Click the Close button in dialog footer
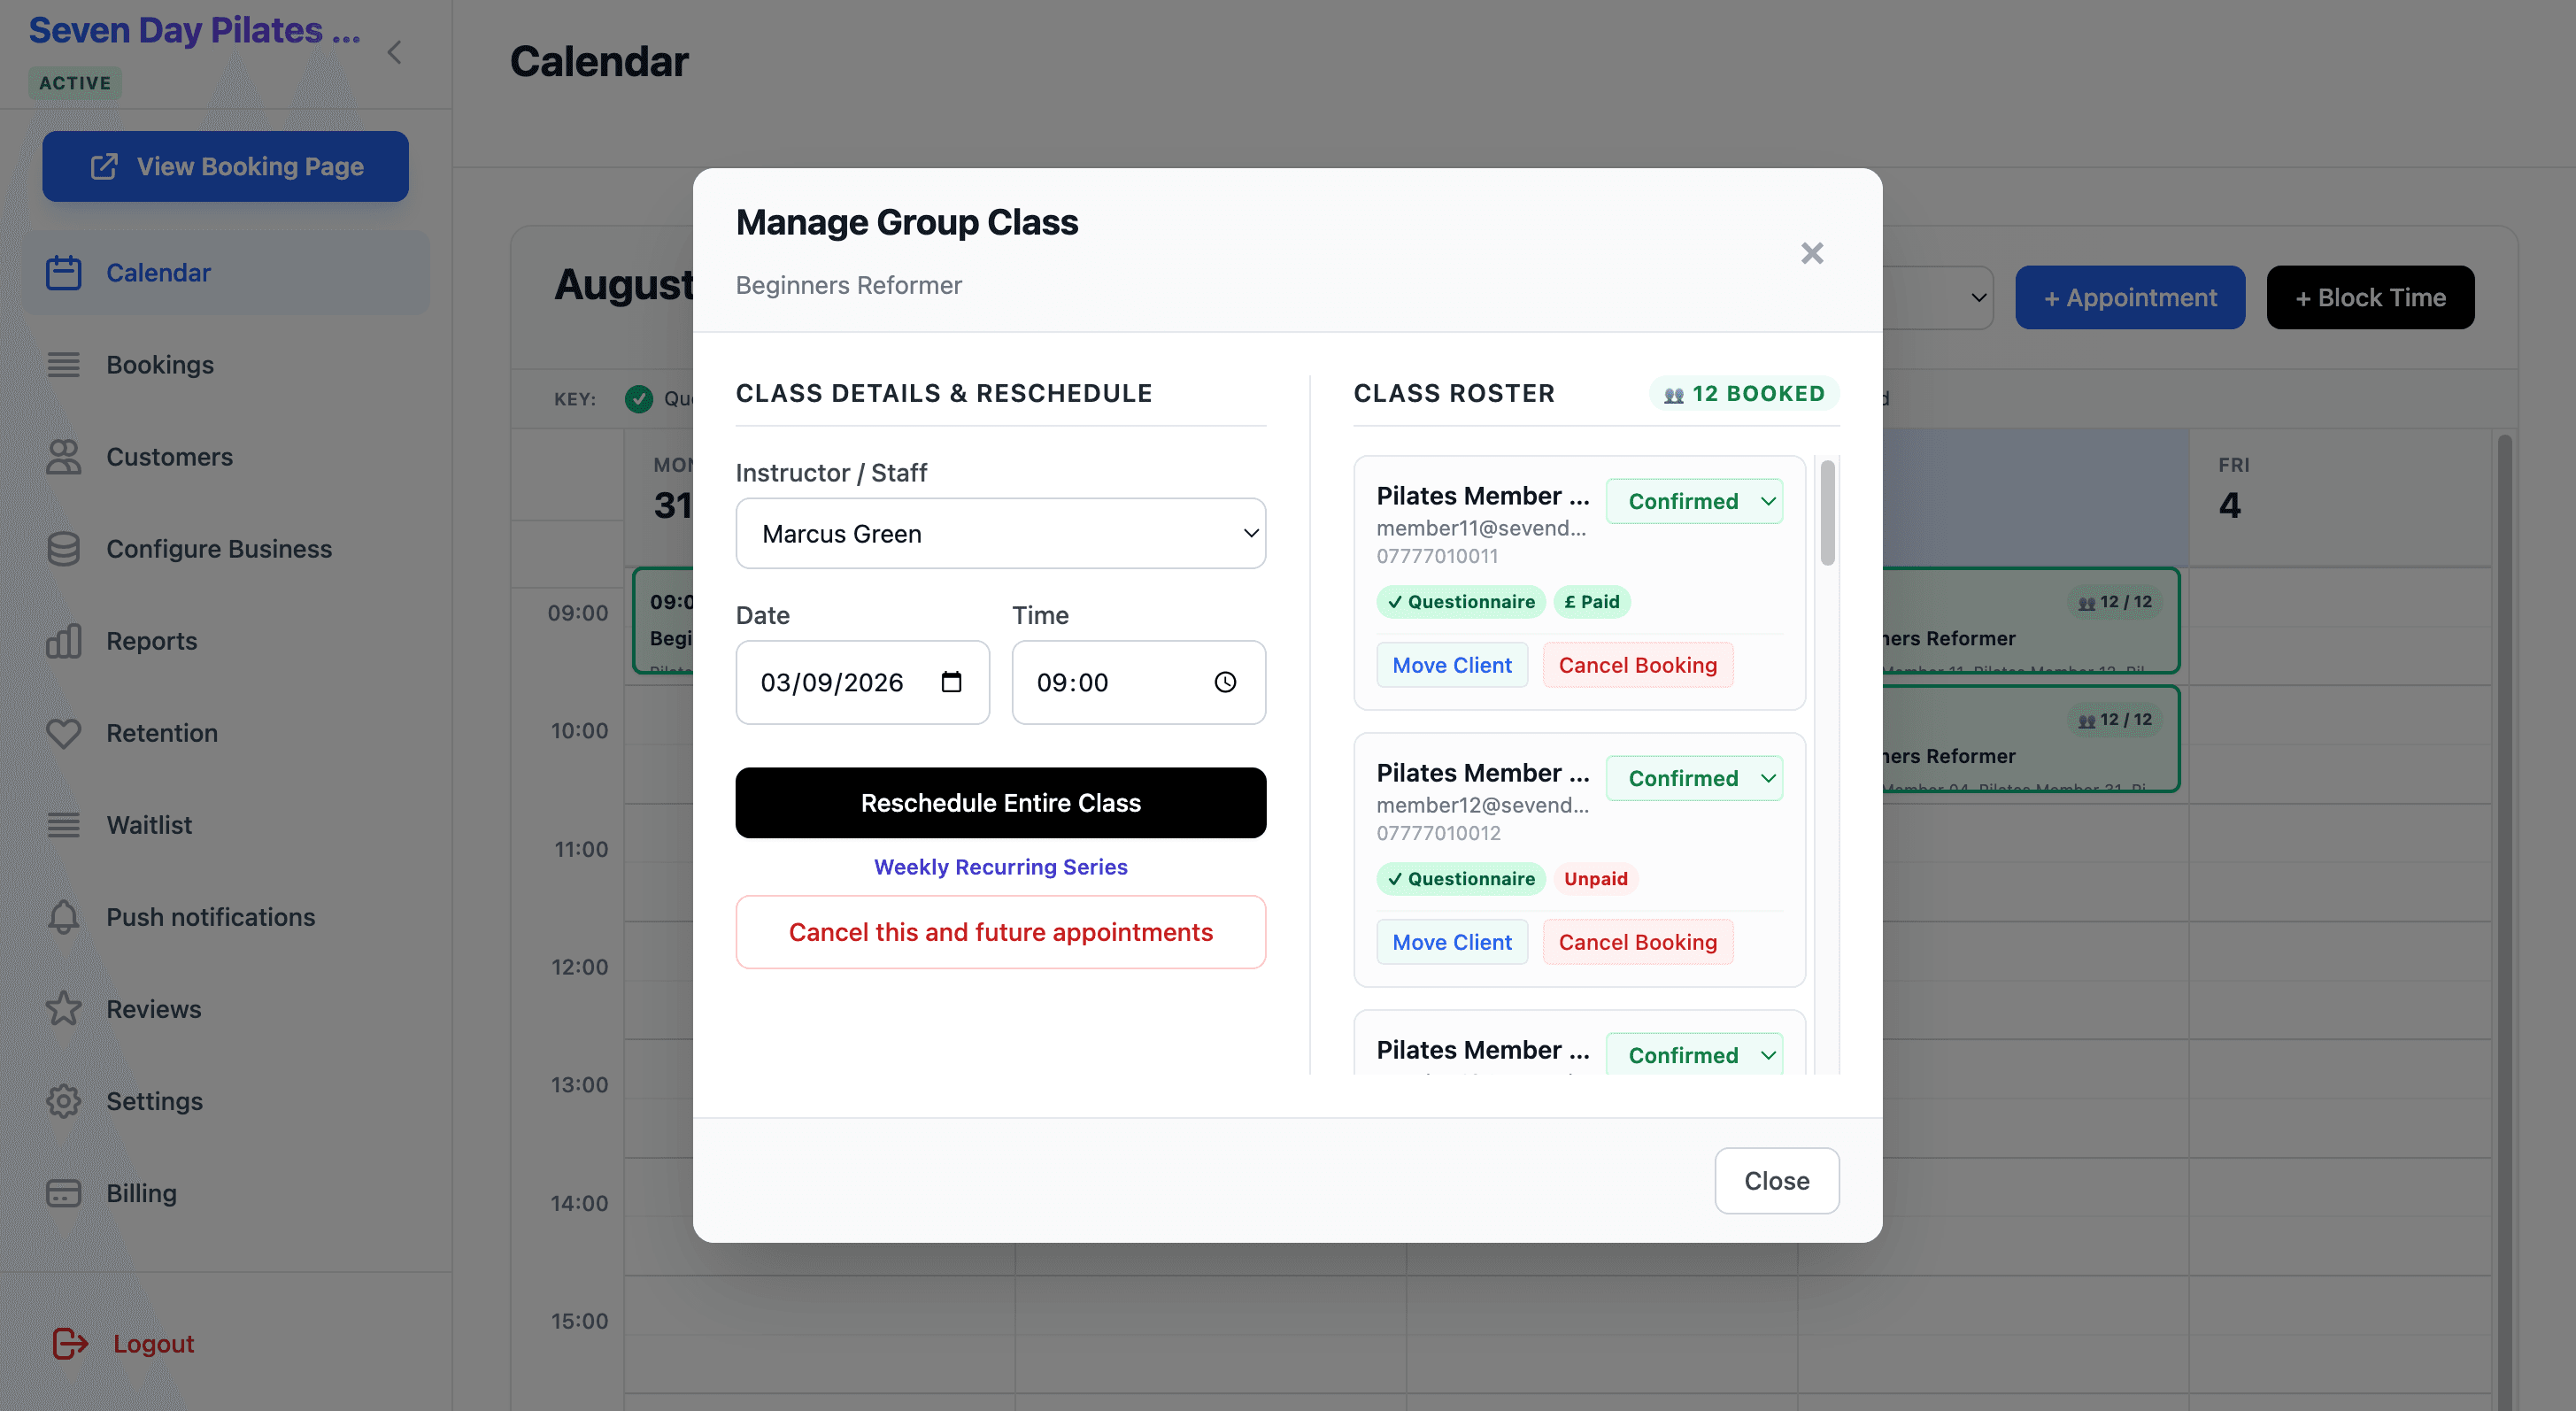The image size is (2576, 1411). click(1777, 1181)
